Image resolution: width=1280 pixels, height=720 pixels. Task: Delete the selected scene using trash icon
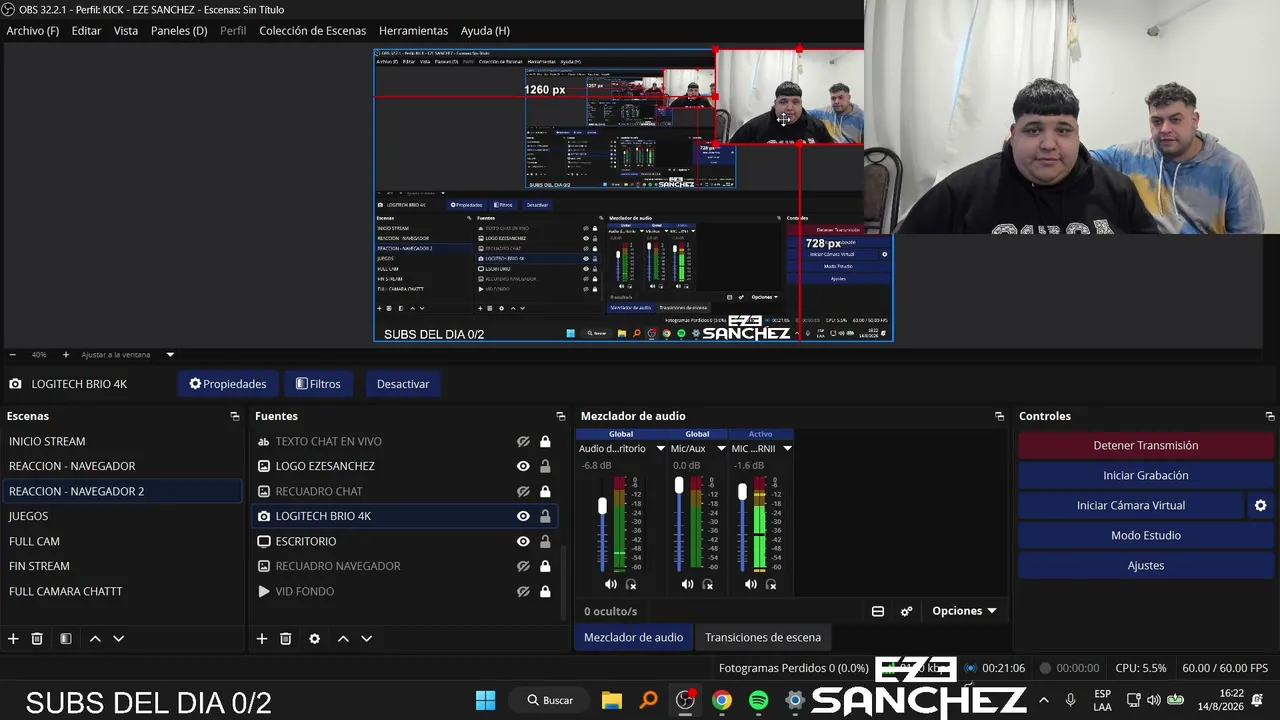click(37, 638)
